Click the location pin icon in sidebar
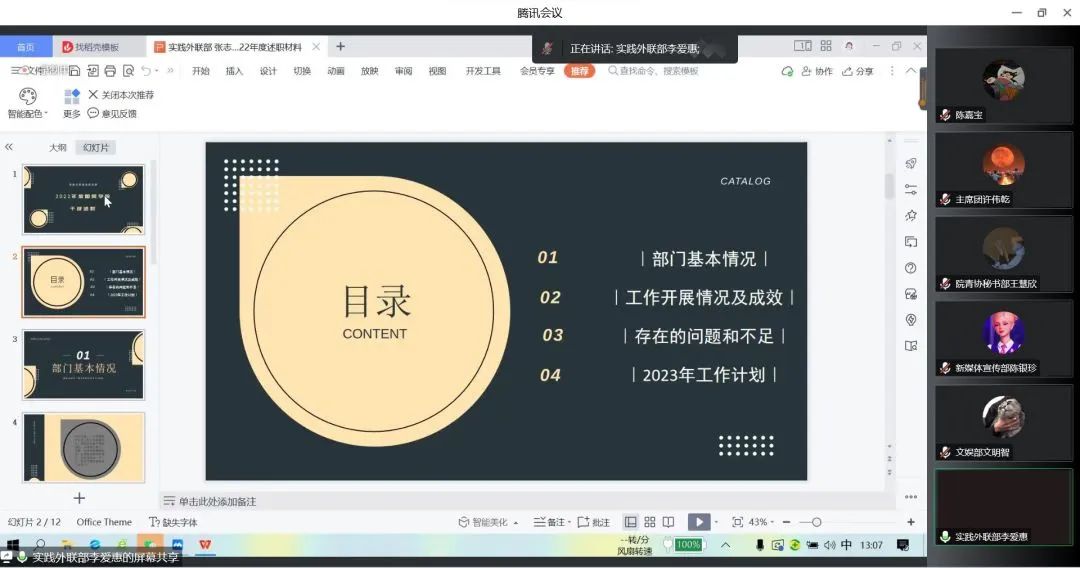 point(910,320)
